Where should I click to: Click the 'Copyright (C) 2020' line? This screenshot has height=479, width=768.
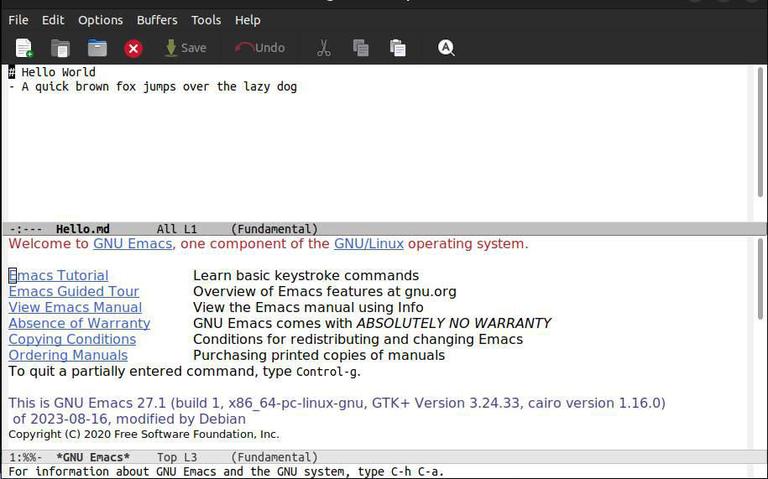coord(144,434)
